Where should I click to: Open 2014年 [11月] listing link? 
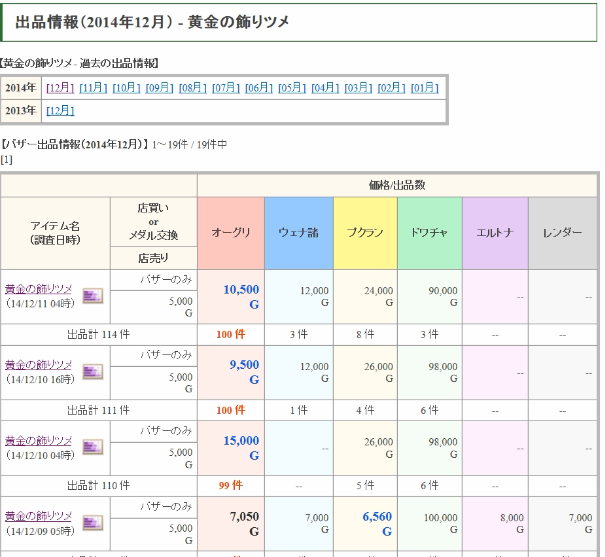tap(93, 88)
